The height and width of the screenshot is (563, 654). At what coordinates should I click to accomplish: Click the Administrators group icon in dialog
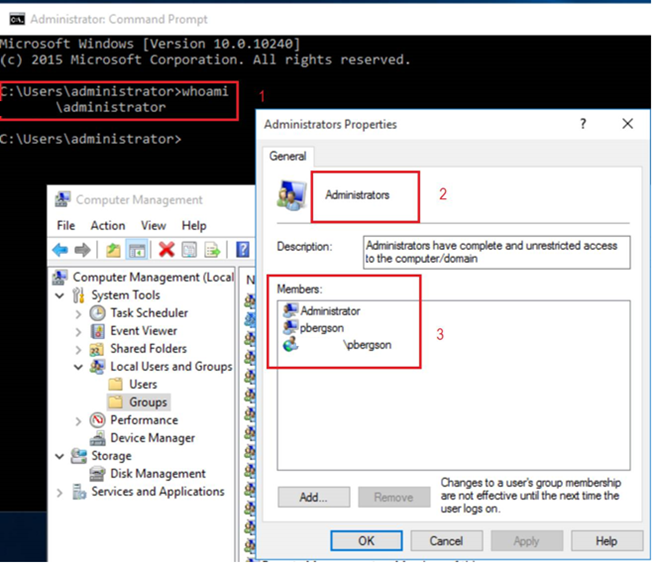pos(292,195)
